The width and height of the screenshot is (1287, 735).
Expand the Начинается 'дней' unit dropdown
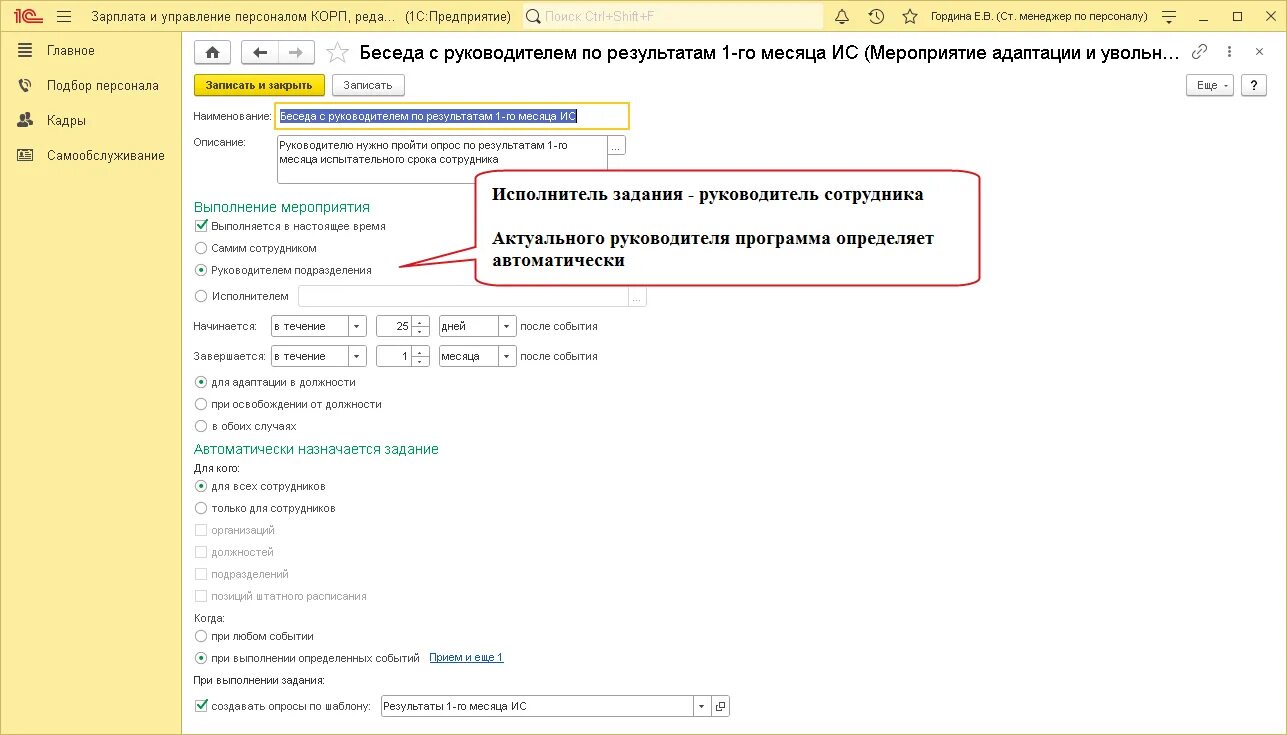[x=507, y=326]
